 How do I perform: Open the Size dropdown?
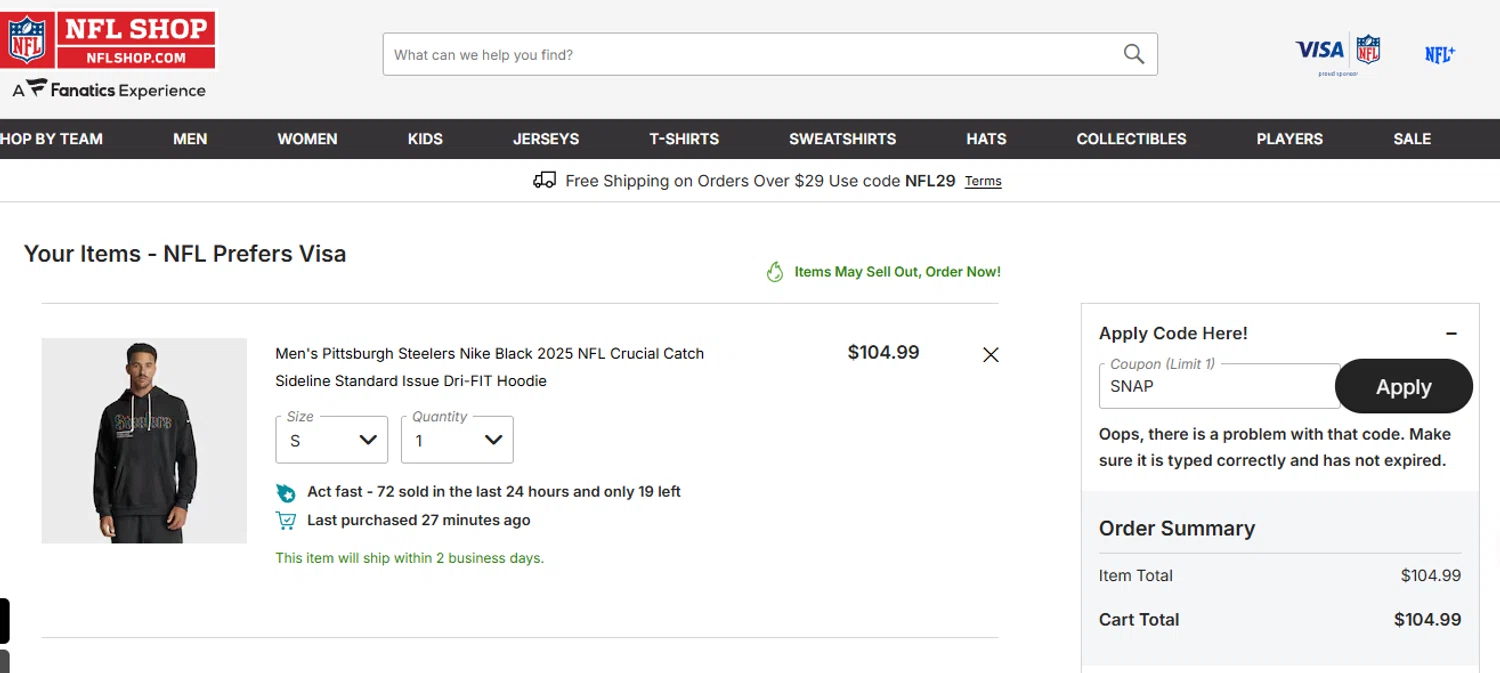(331, 440)
